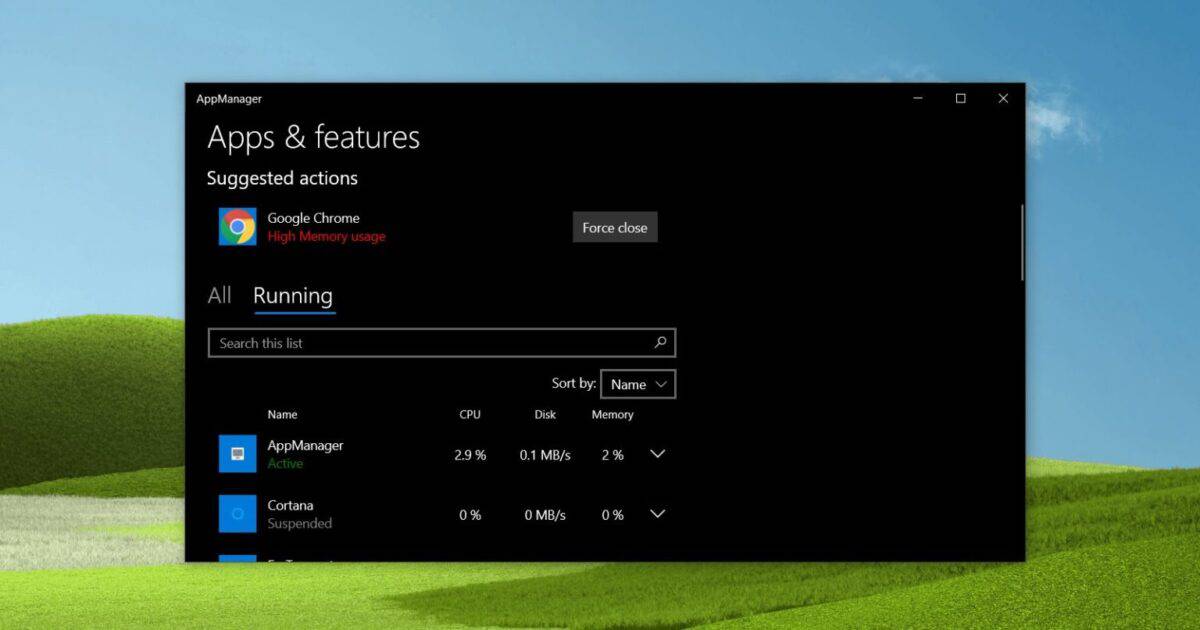Click the Disk column header
The image size is (1200, 630).
click(544, 414)
